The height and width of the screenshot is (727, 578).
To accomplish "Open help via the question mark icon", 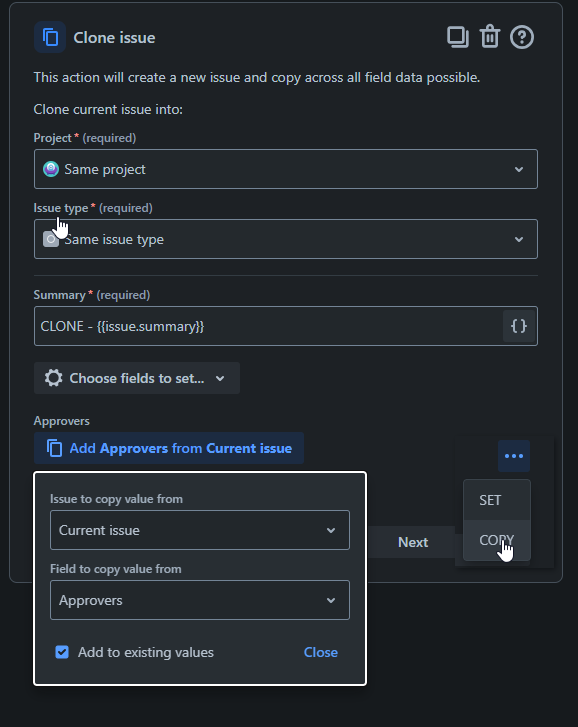I will (x=522, y=37).
